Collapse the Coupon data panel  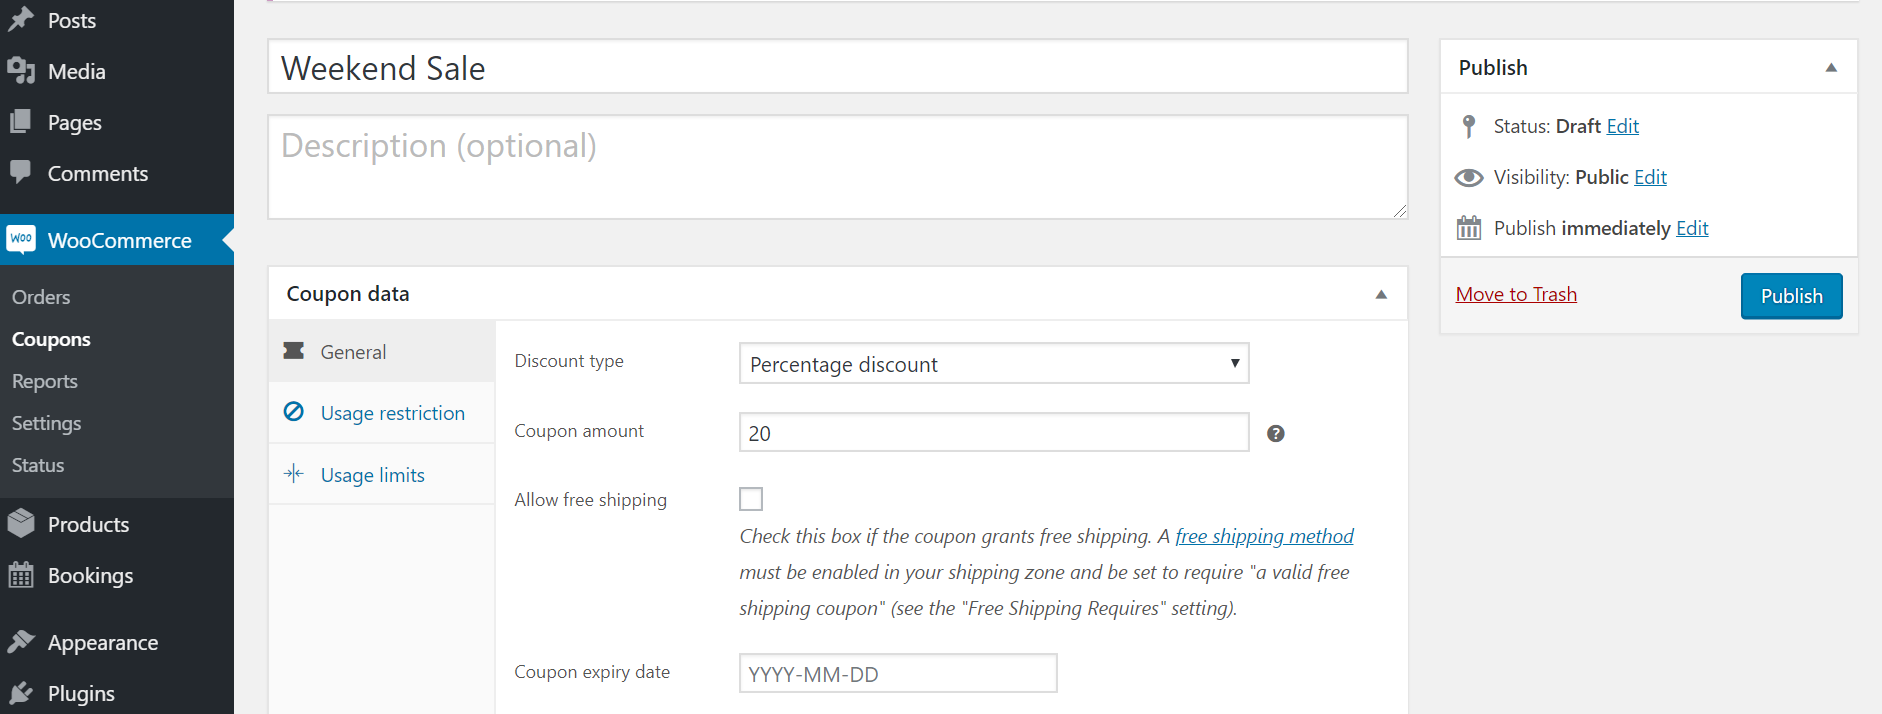tap(1381, 294)
